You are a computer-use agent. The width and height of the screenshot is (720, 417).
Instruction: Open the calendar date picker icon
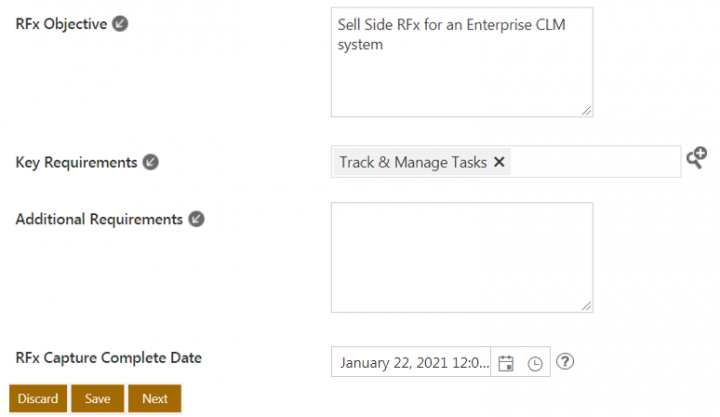[506, 363]
